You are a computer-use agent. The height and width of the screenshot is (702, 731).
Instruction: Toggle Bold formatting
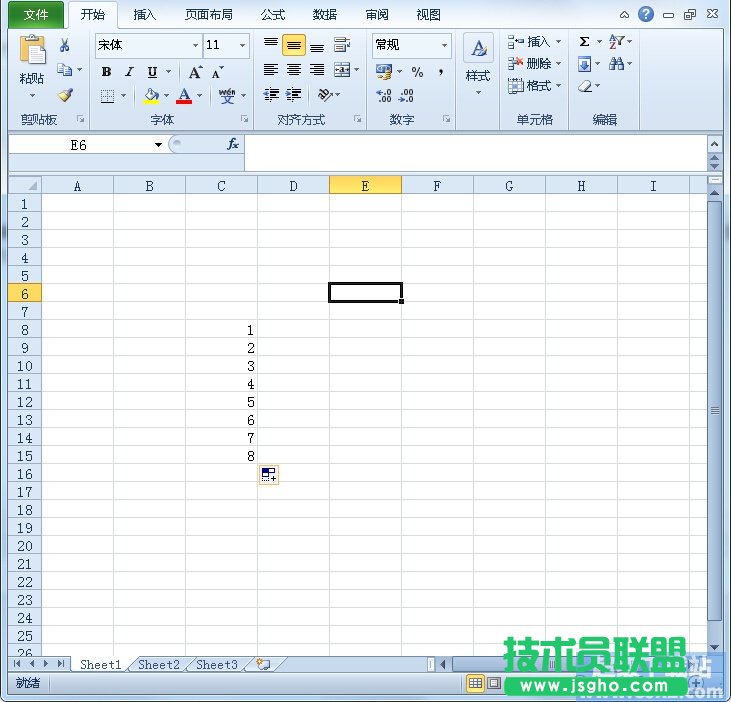(x=106, y=72)
